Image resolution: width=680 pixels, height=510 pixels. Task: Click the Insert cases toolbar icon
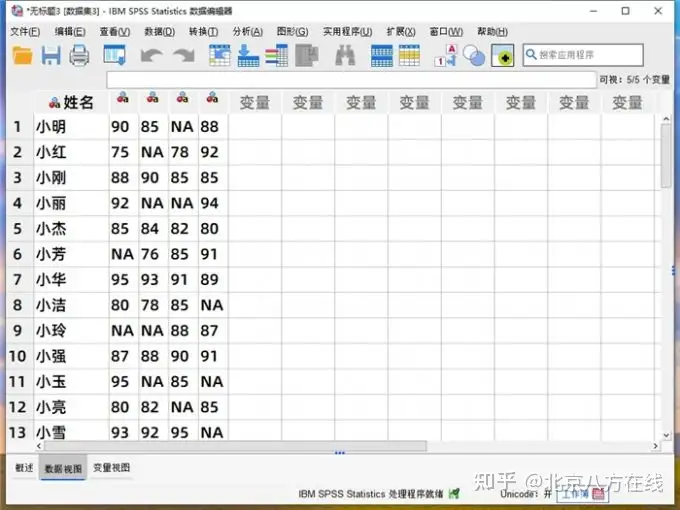(x=382, y=56)
